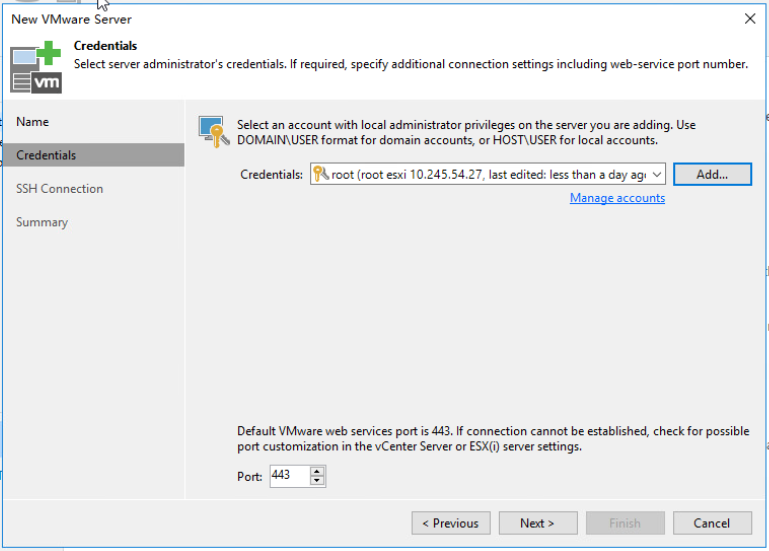The height and width of the screenshot is (551, 769).
Task: Cancel the New VMware Server wizard
Action: [x=712, y=523]
